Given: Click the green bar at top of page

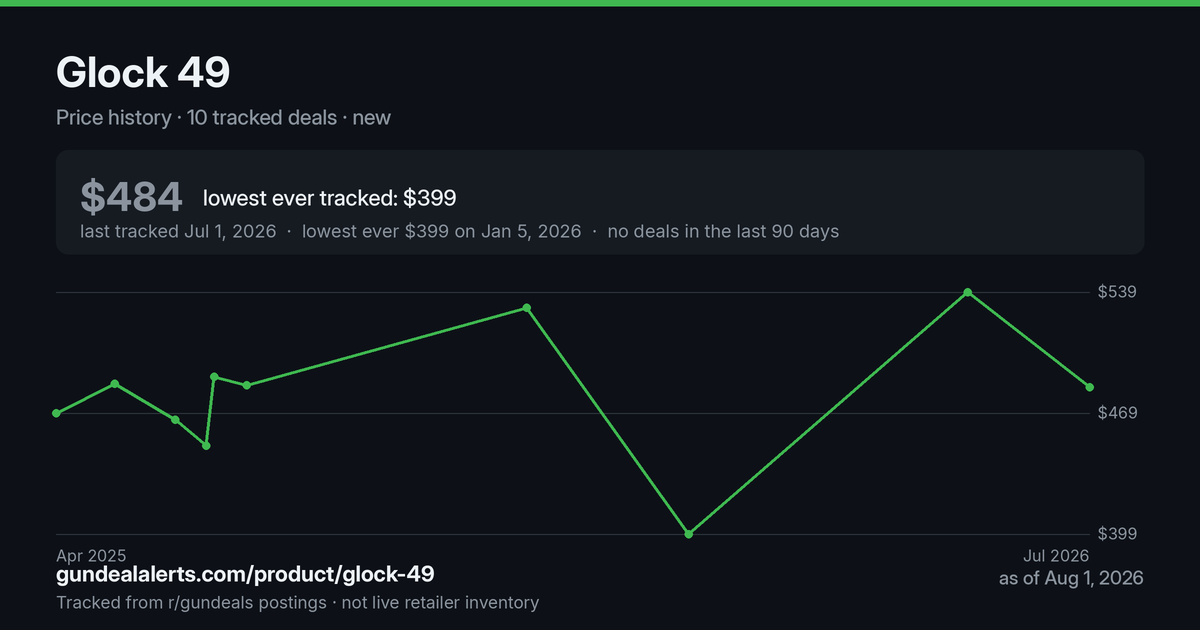Looking at the screenshot, I should (x=600, y=3).
